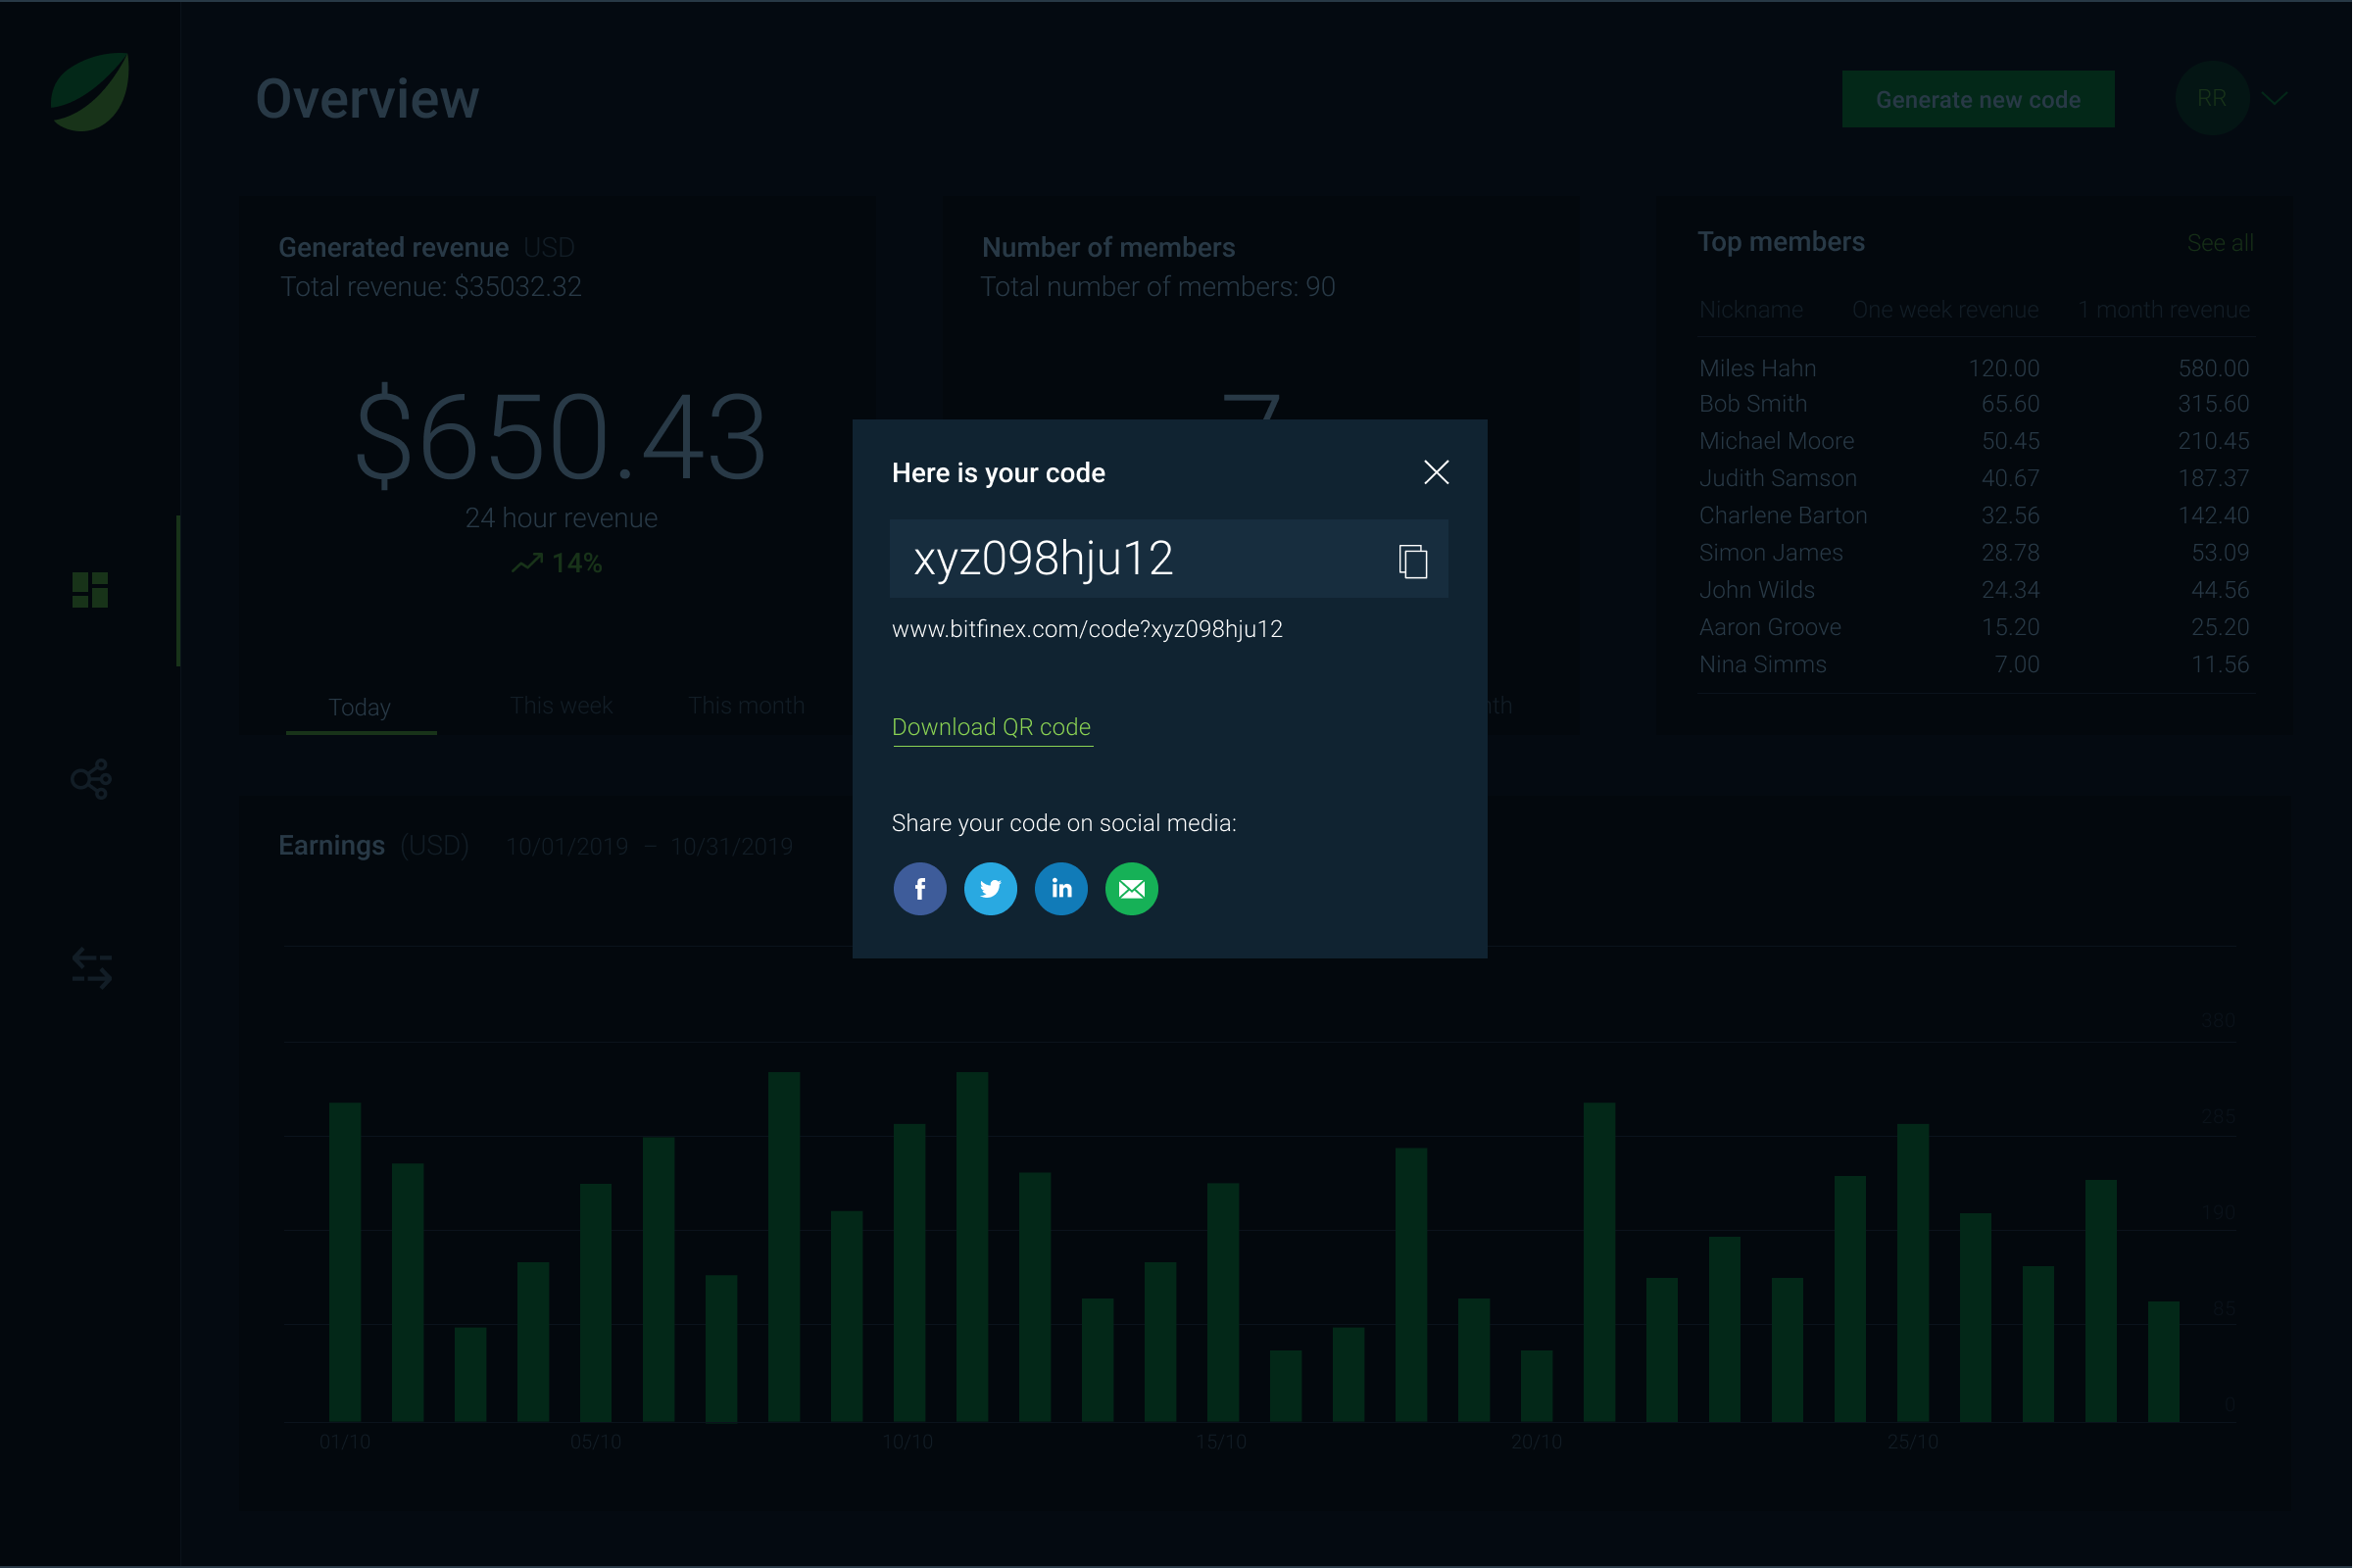Click the Bitfinex leaf logo
The width and height of the screenshot is (2354, 1568).
(x=90, y=92)
